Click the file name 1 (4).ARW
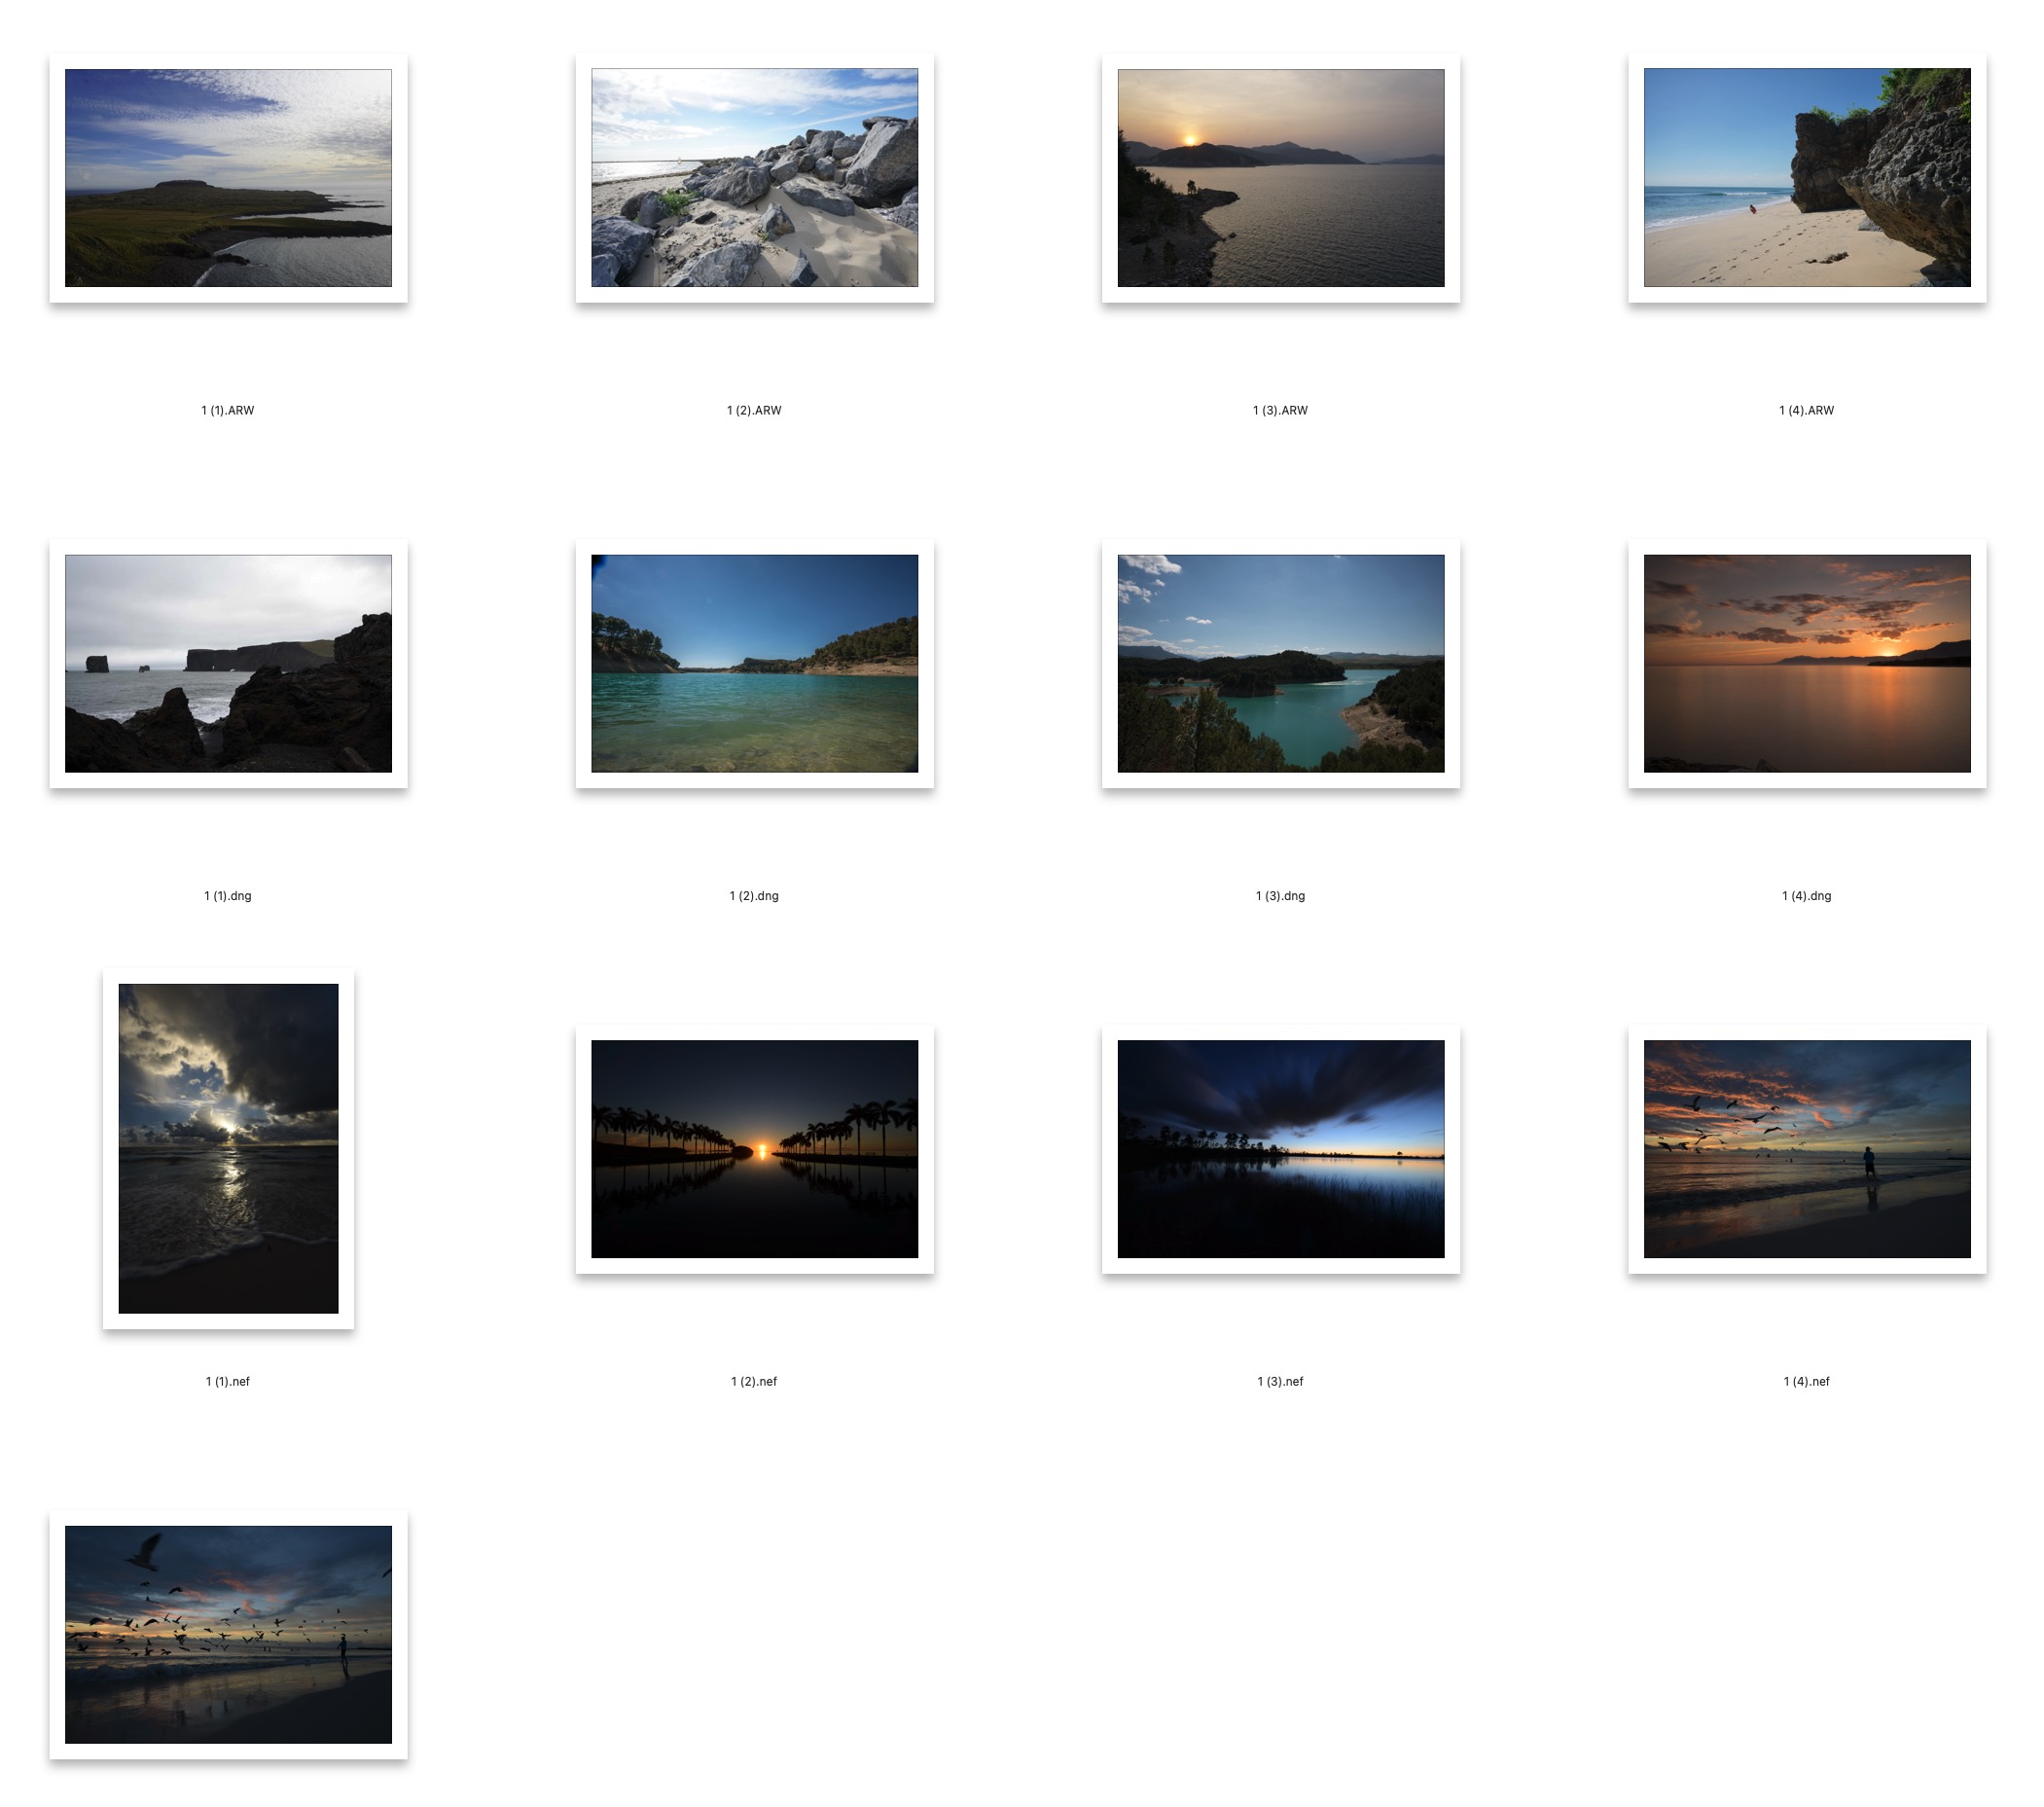The height and width of the screenshot is (1807, 2044). point(1806,410)
